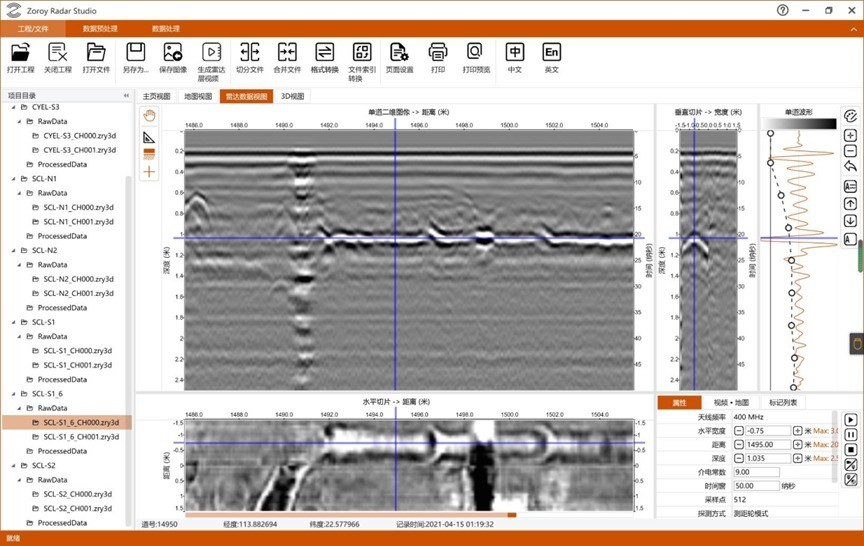Click the 介电常数 value input field

coord(757,471)
